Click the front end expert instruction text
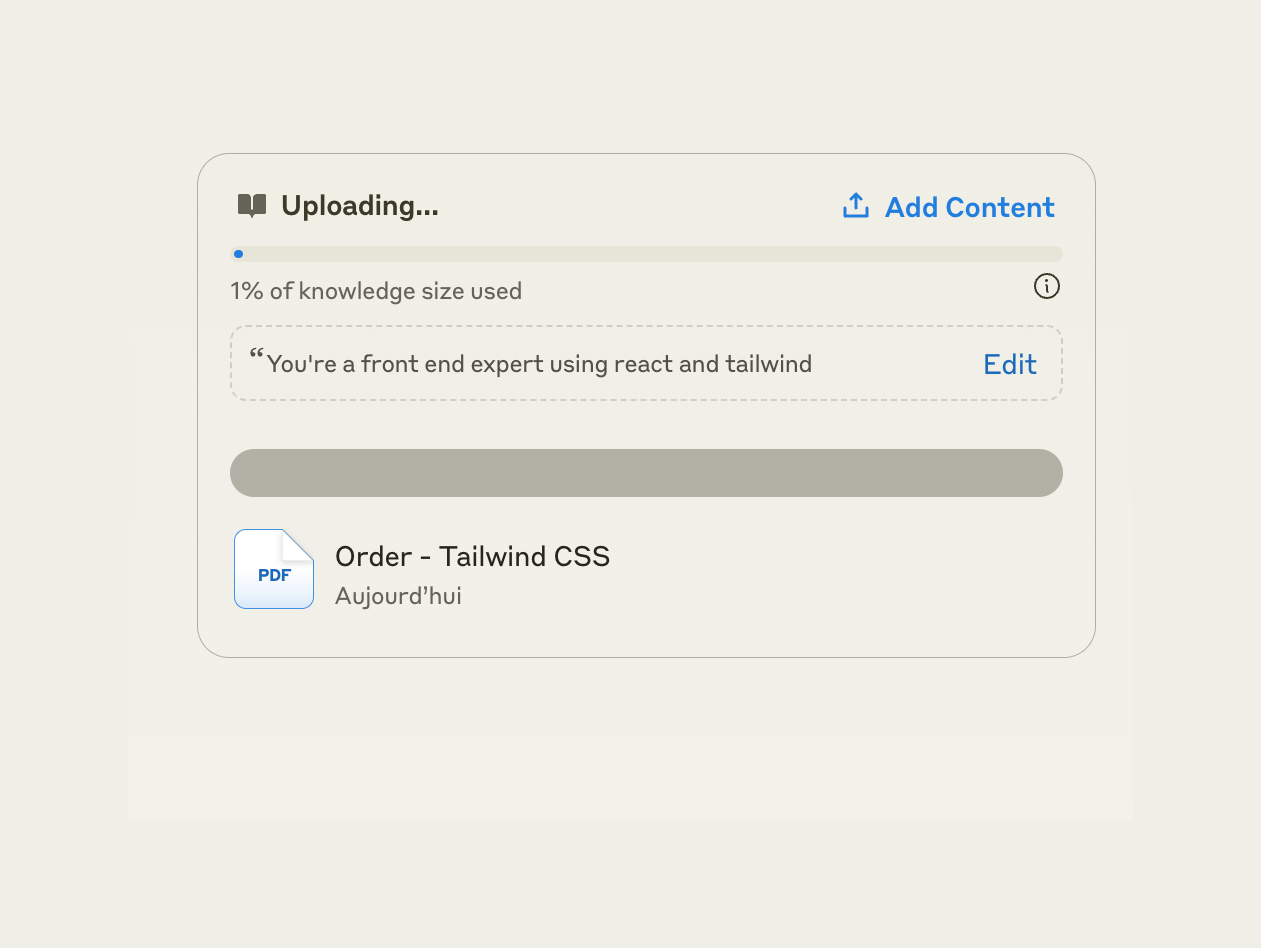Viewport: 1261px width, 948px height. click(500, 364)
